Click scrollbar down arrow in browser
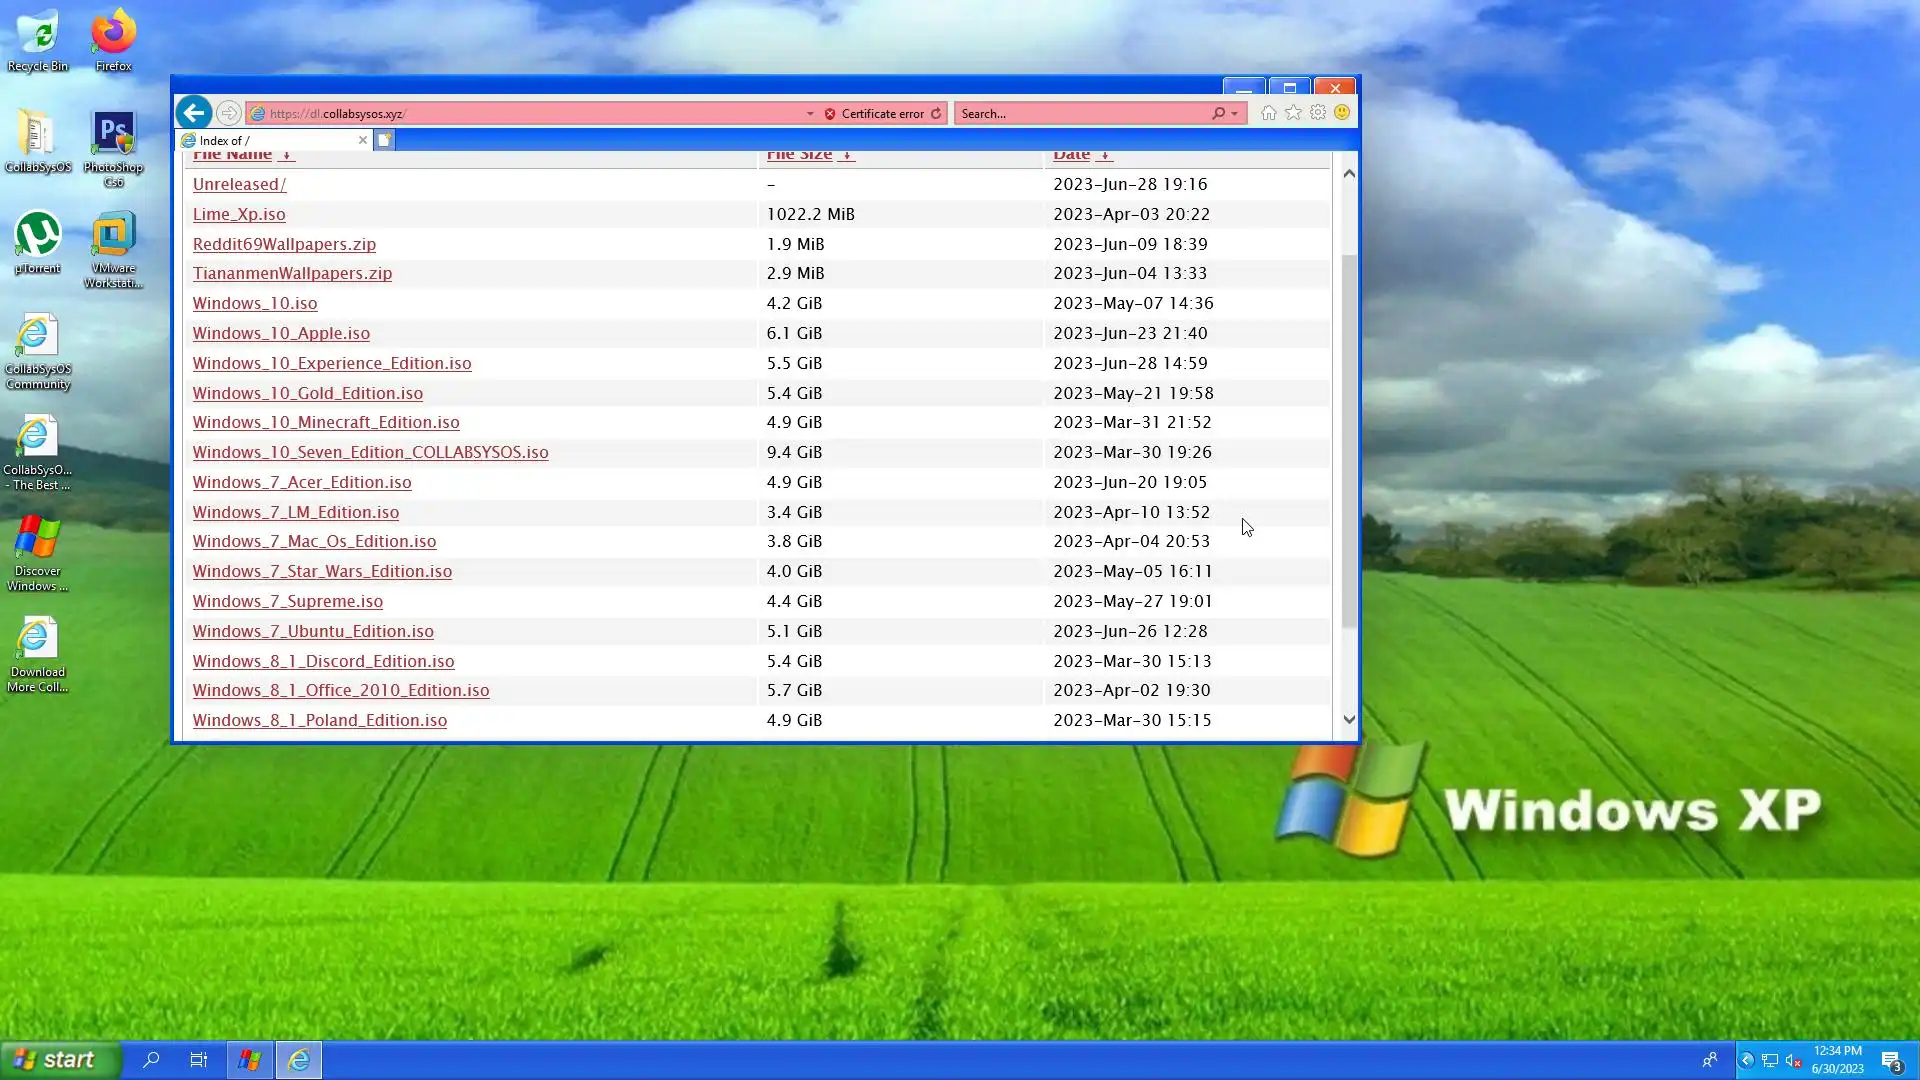The width and height of the screenshot is (1920, 1080). click(1349, 719)
